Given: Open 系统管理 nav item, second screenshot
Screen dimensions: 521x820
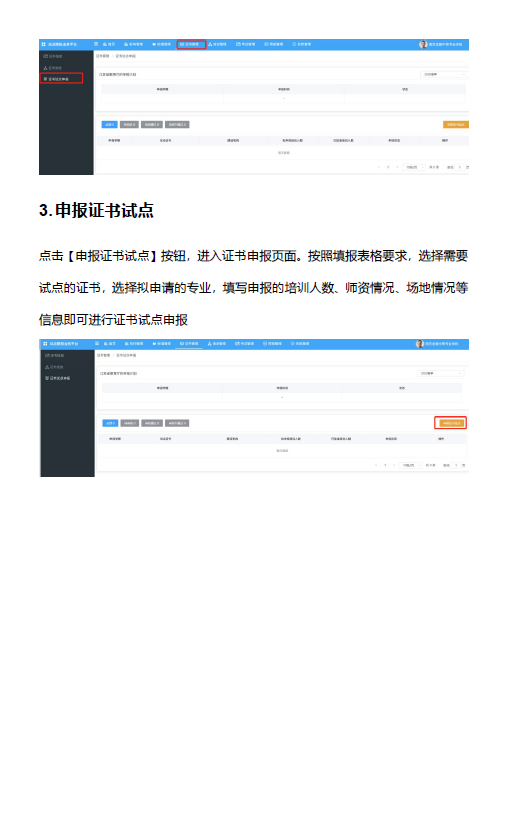Looking at the screenshot, I should [300, 344].
